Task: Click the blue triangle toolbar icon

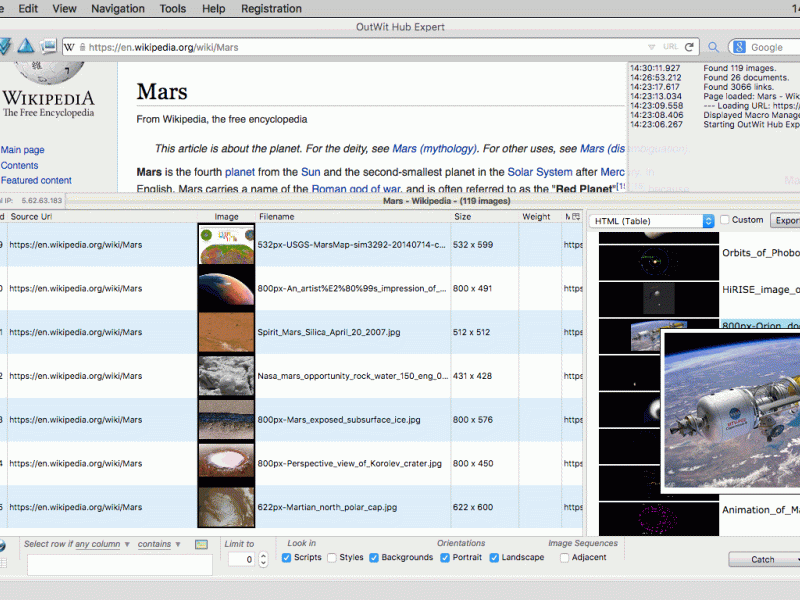Action: [x=26, y=46]
